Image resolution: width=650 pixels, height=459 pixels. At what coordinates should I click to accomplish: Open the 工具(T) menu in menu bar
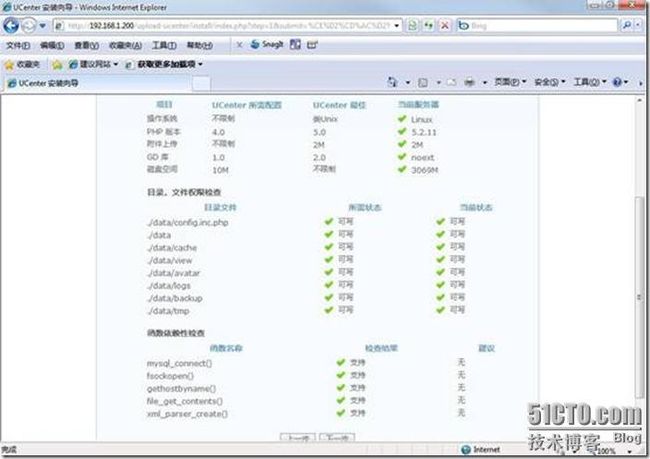pyautogui.click(x=164, y=45)
